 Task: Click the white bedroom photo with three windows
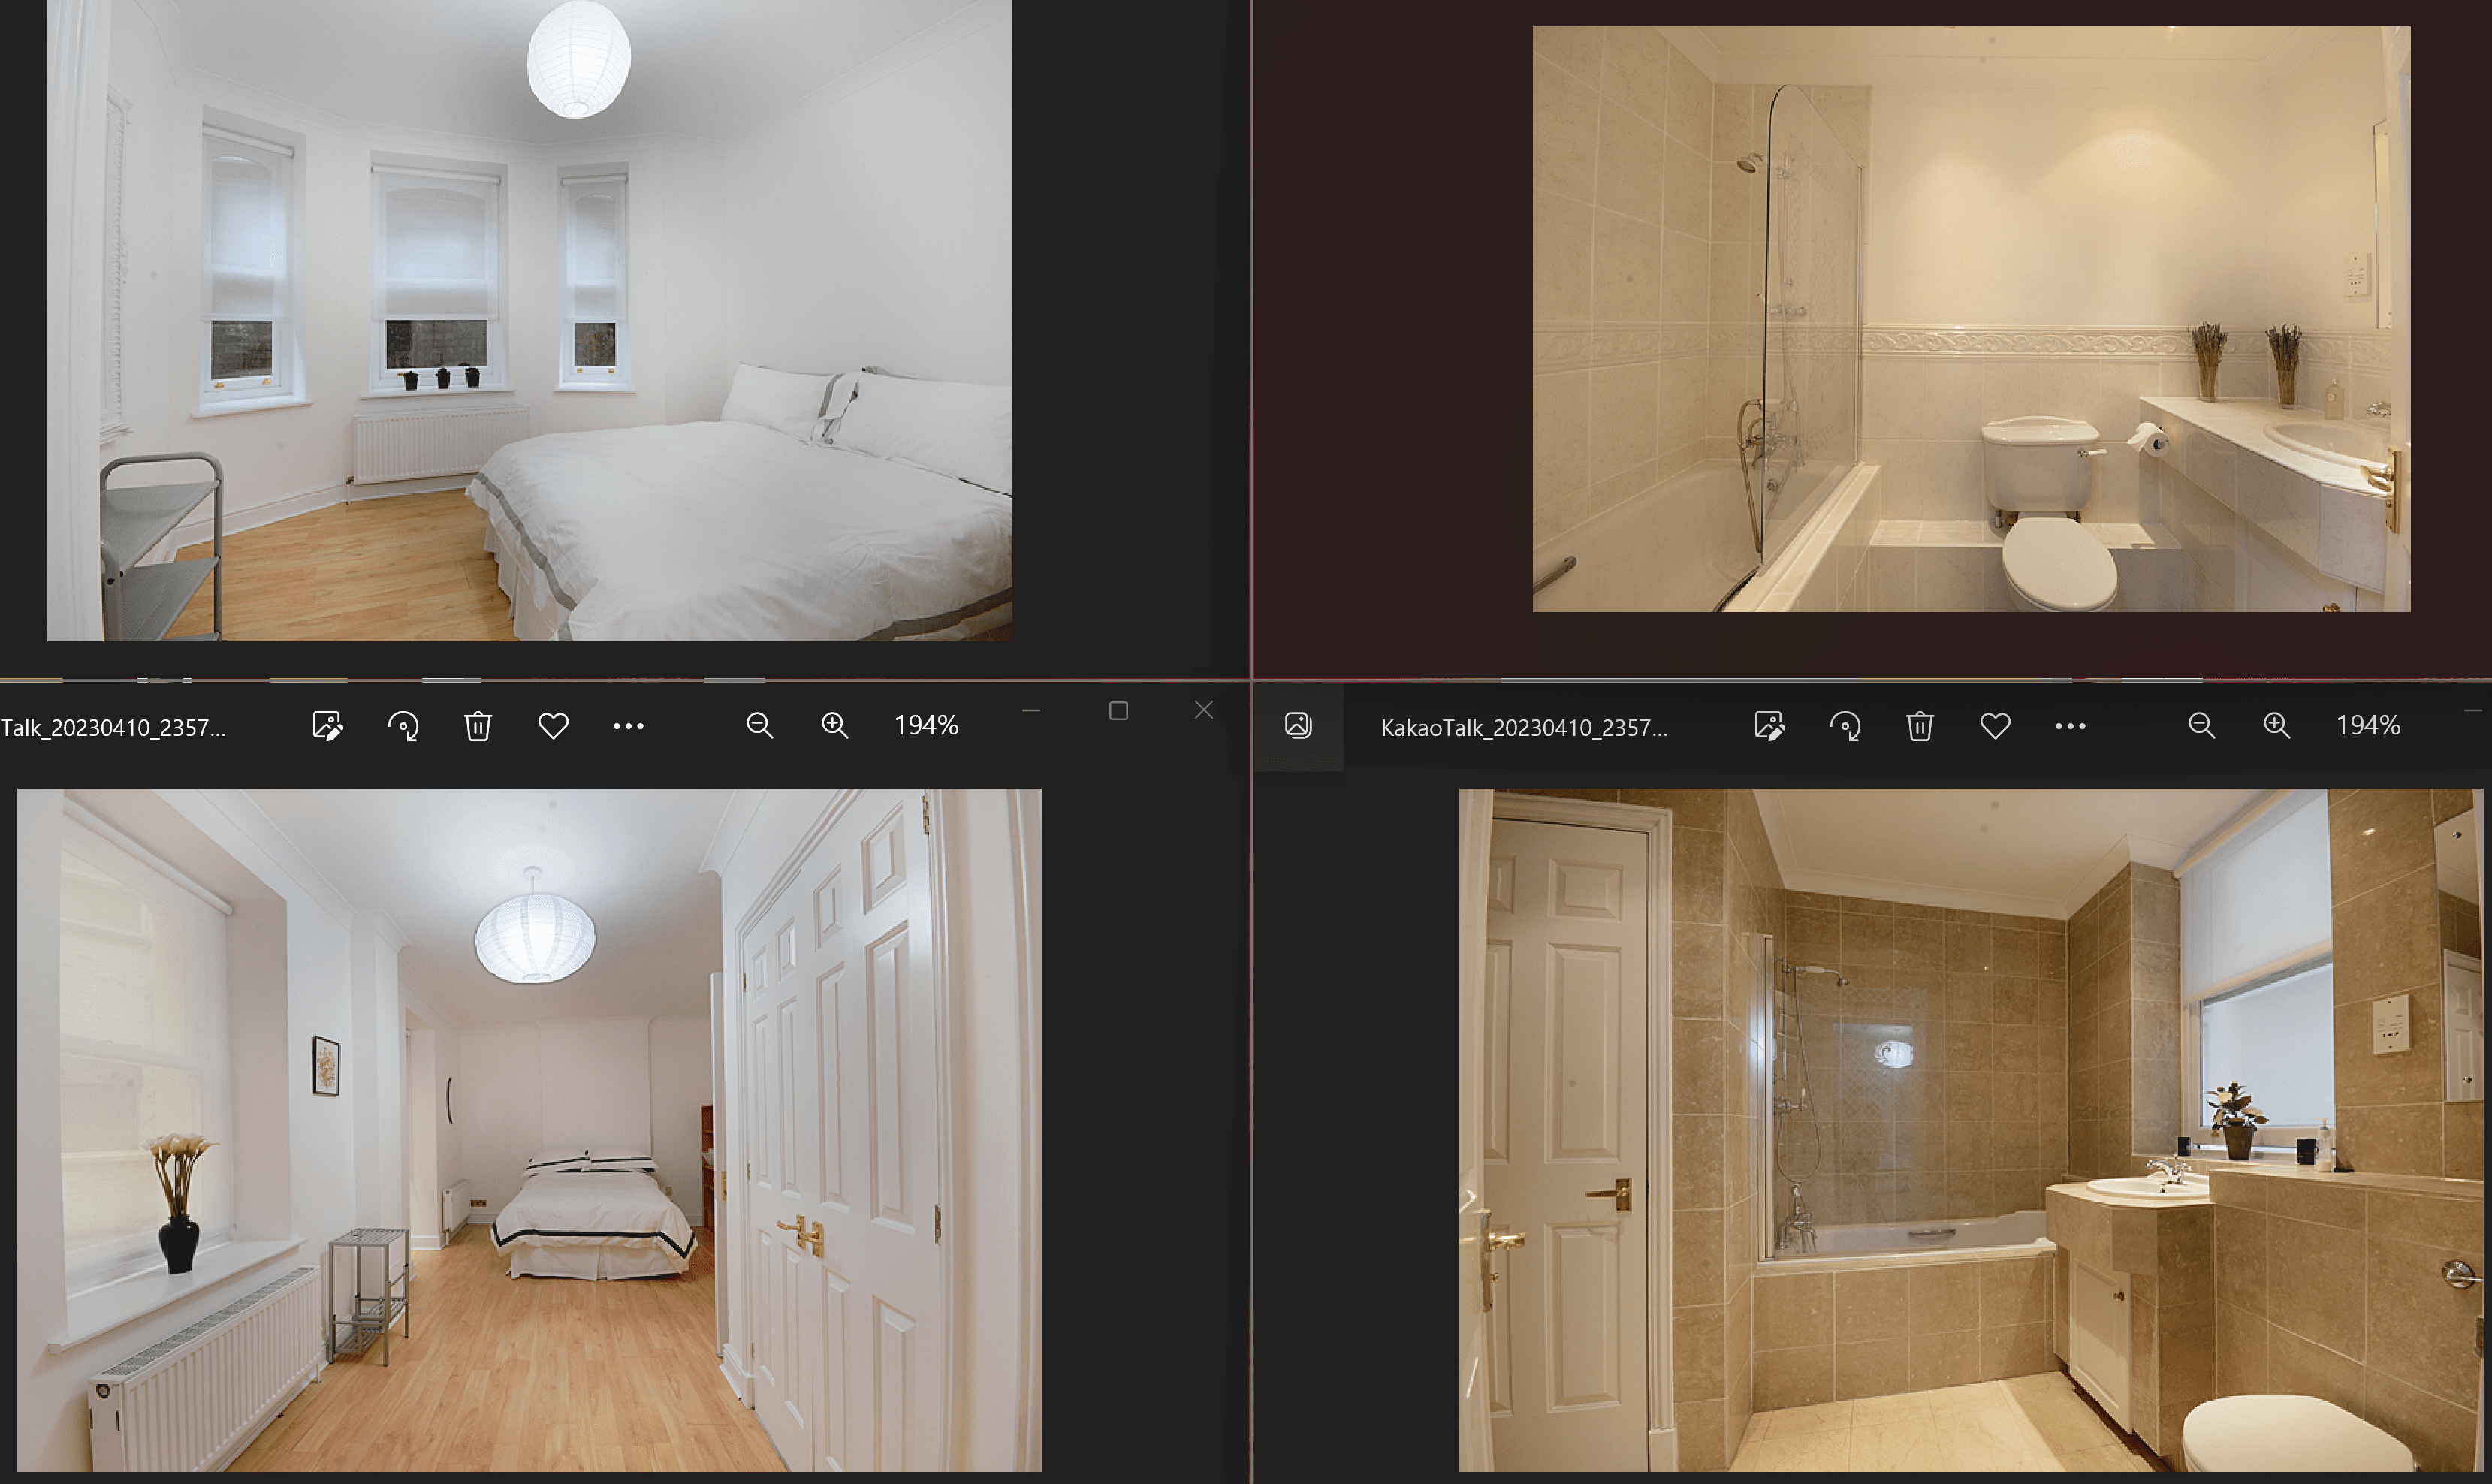(x=529, y=320)
